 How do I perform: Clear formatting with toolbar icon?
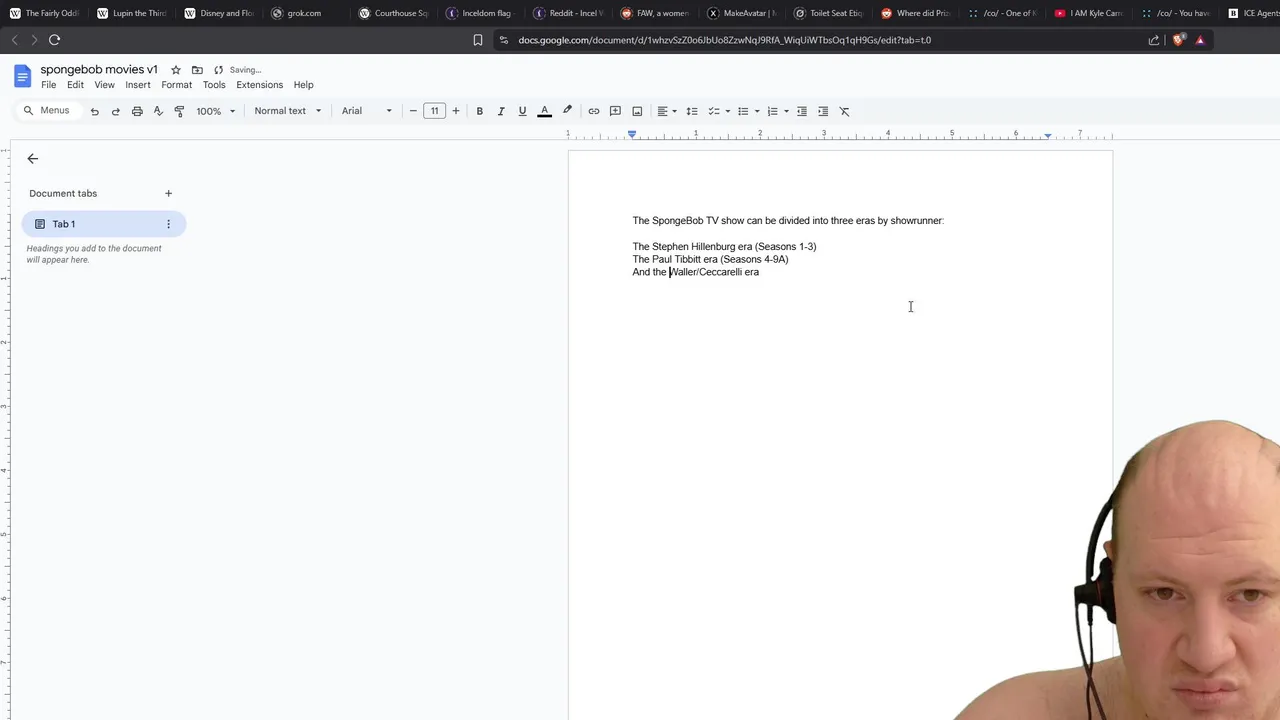pyautogui.click(x=844, y=111)
